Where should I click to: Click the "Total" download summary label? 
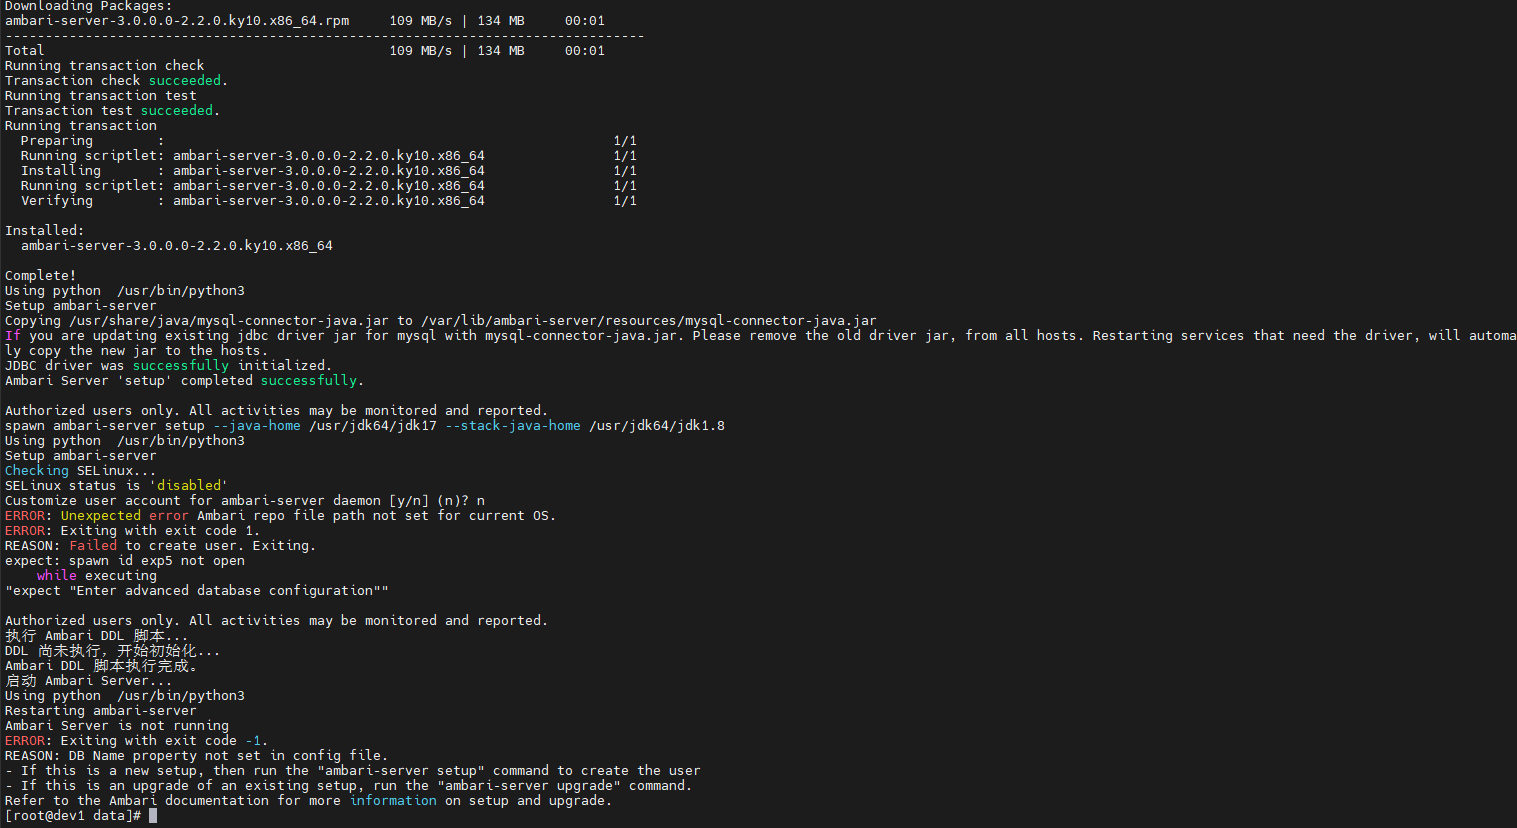click(25, 51)
